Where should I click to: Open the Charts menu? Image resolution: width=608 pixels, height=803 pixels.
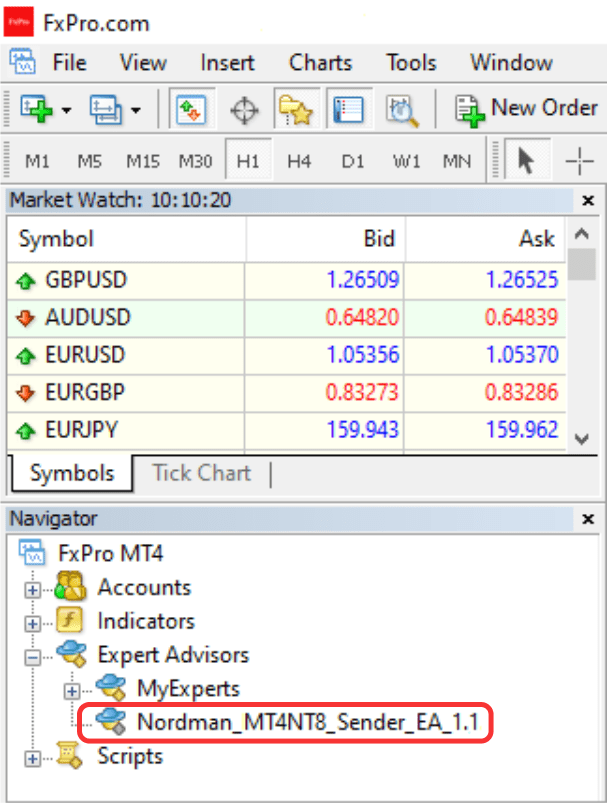coord(320,62)
